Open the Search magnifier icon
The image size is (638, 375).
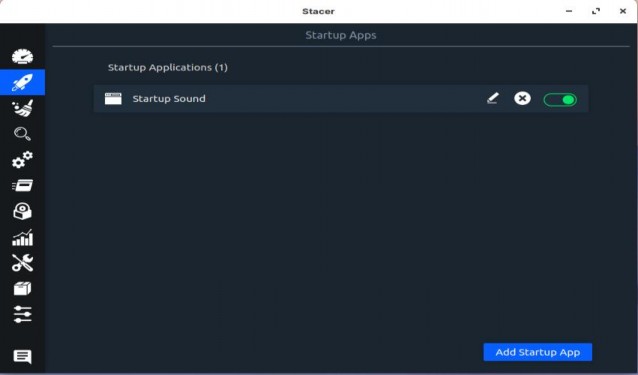pos(22,134)
